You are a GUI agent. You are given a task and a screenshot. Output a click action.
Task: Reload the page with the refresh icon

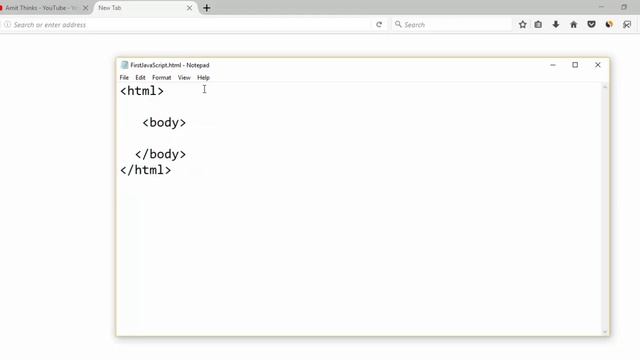click(379, 25)
